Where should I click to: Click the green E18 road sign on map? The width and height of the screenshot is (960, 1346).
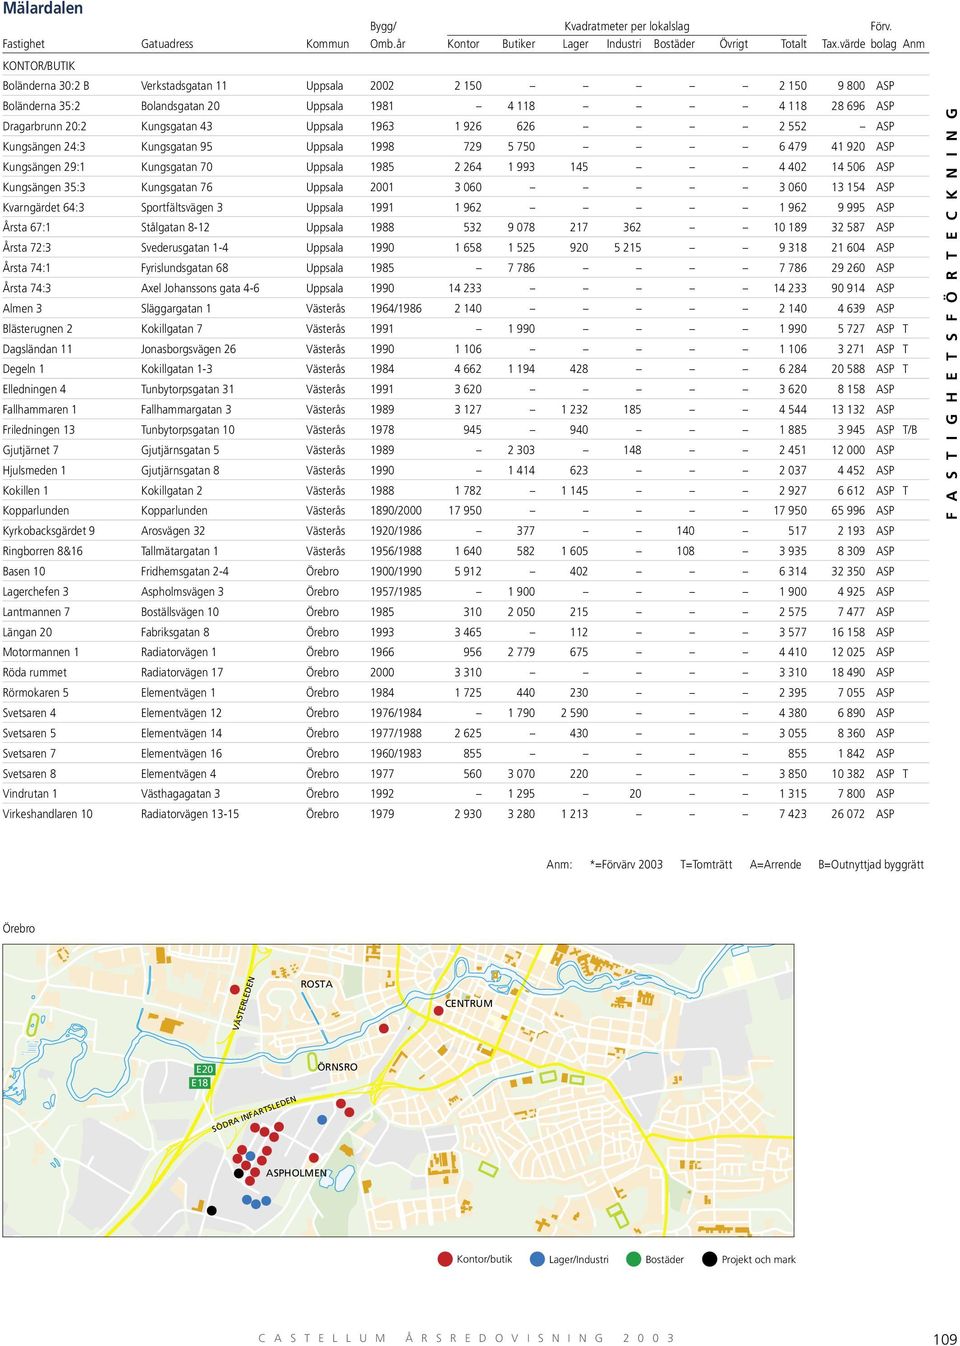(x=200, y=1083)
